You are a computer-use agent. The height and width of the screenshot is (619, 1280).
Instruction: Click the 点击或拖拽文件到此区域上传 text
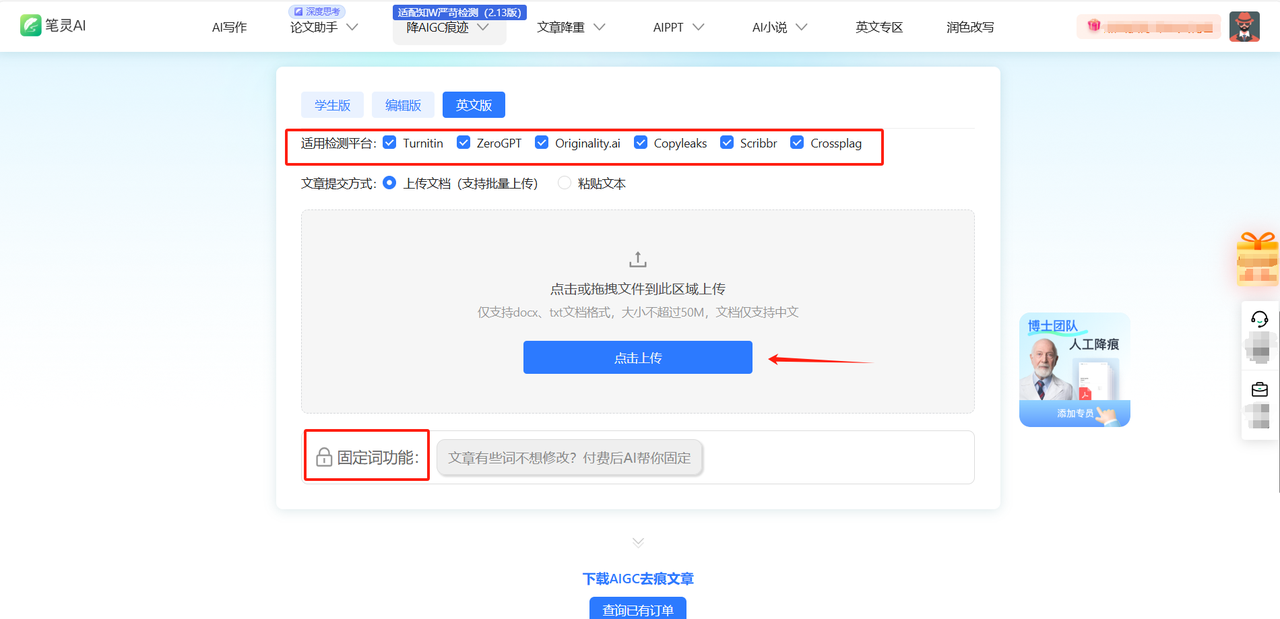click(638, 288)
